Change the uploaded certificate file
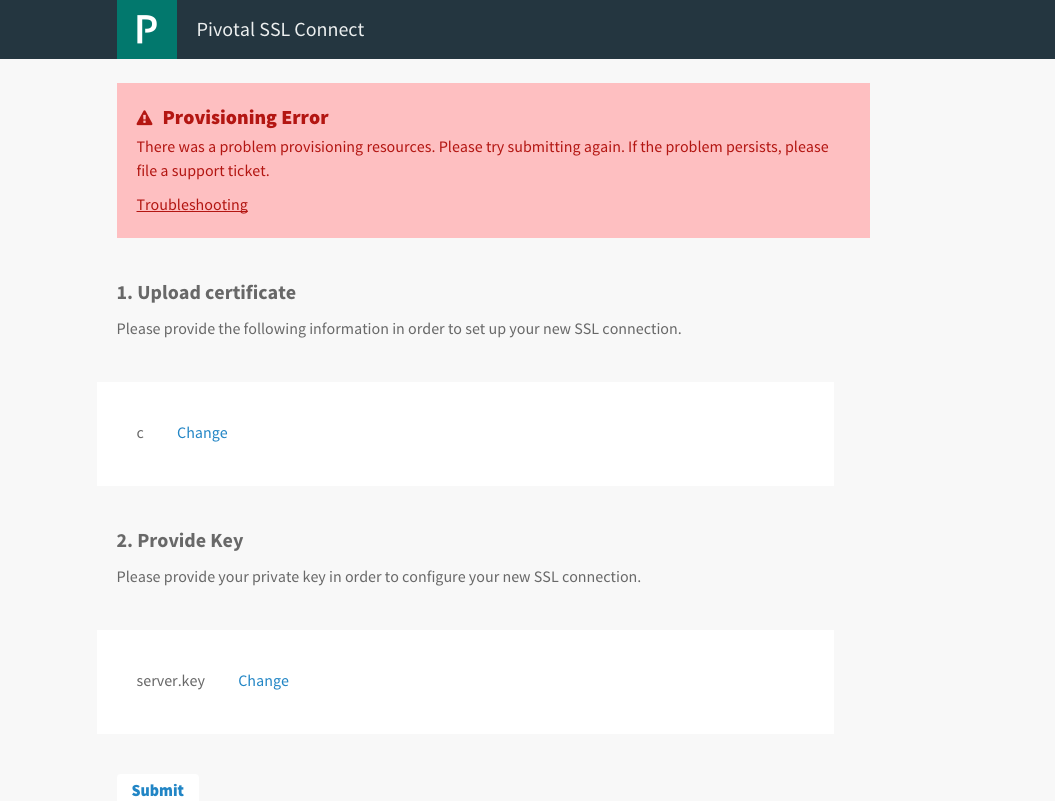 click(x=202, y=433)
